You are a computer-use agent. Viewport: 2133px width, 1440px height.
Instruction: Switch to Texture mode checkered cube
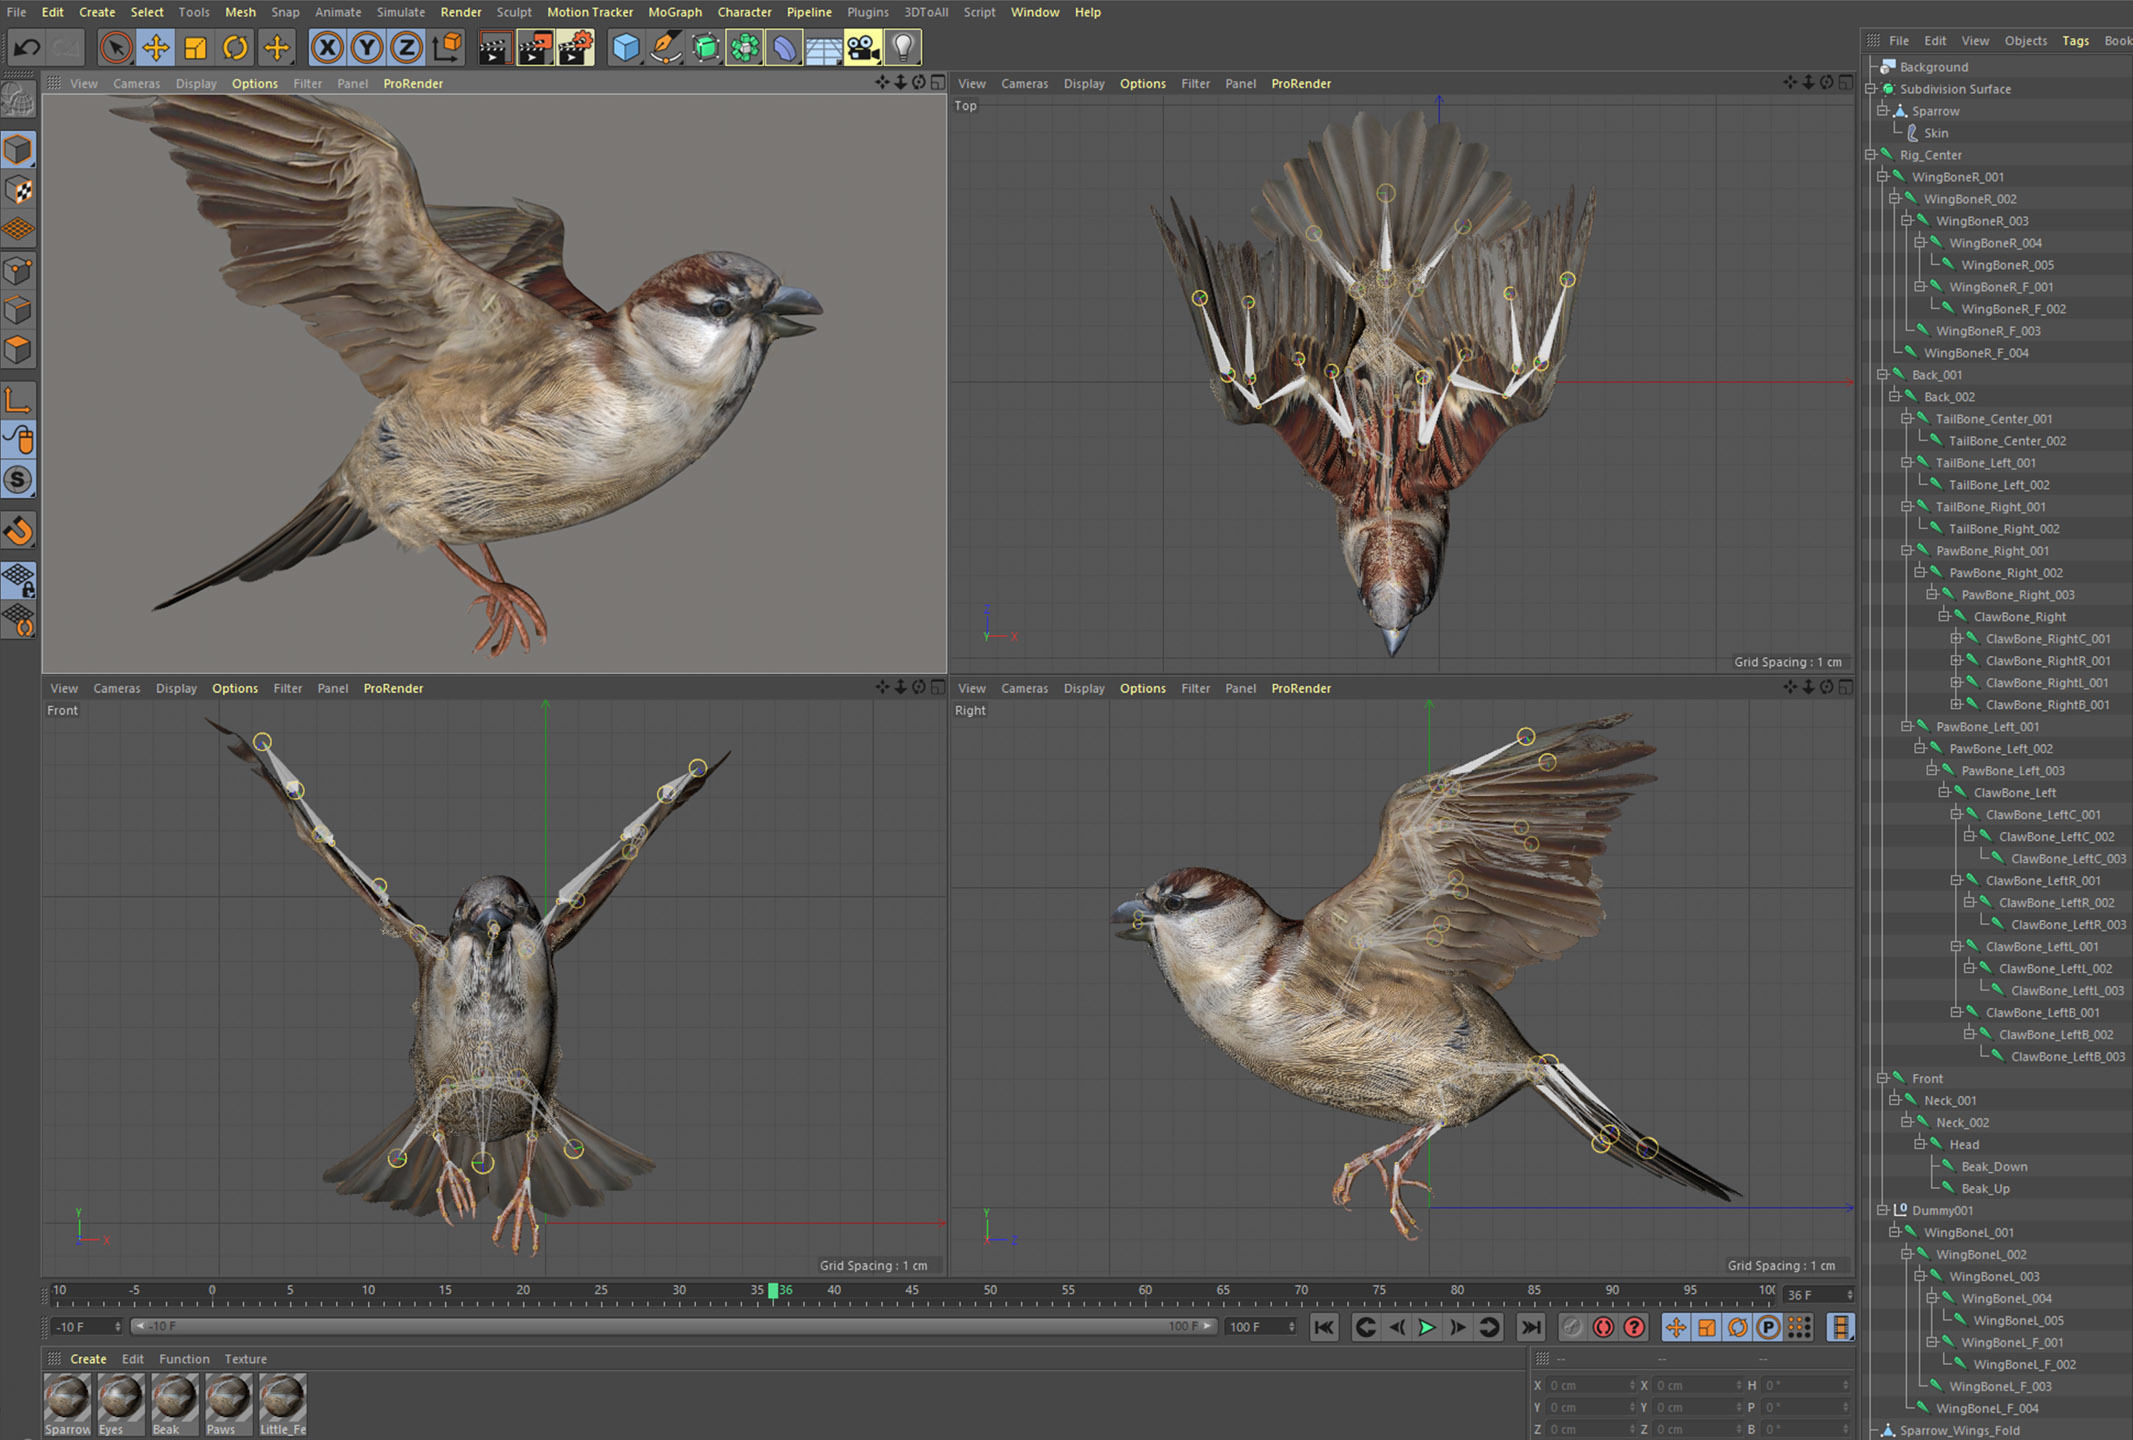tap(19, 190)
